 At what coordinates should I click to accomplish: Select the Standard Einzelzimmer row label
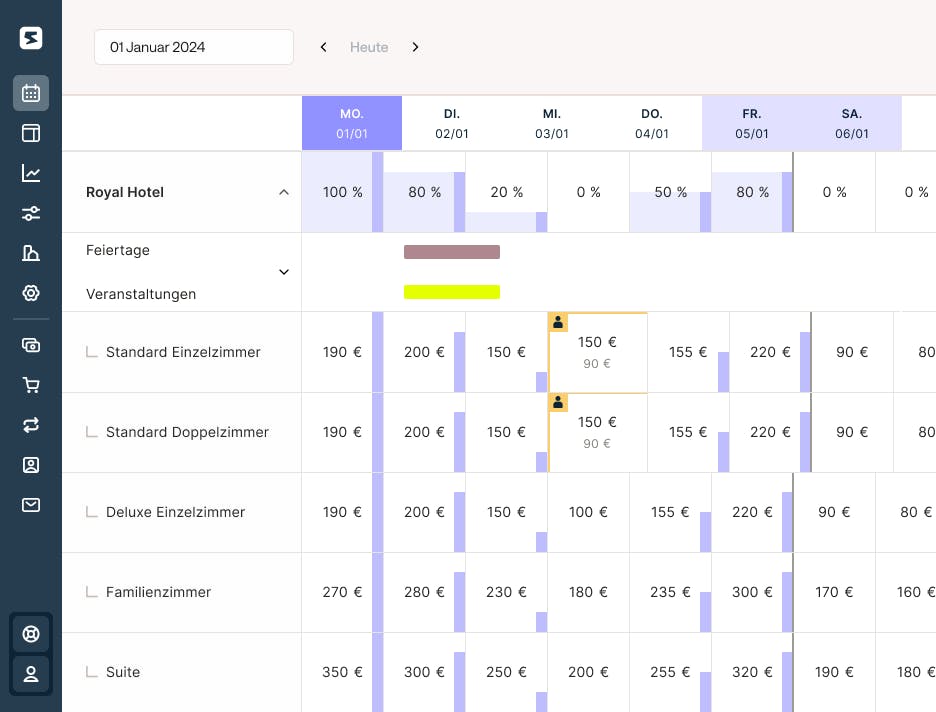pos(183,352)
